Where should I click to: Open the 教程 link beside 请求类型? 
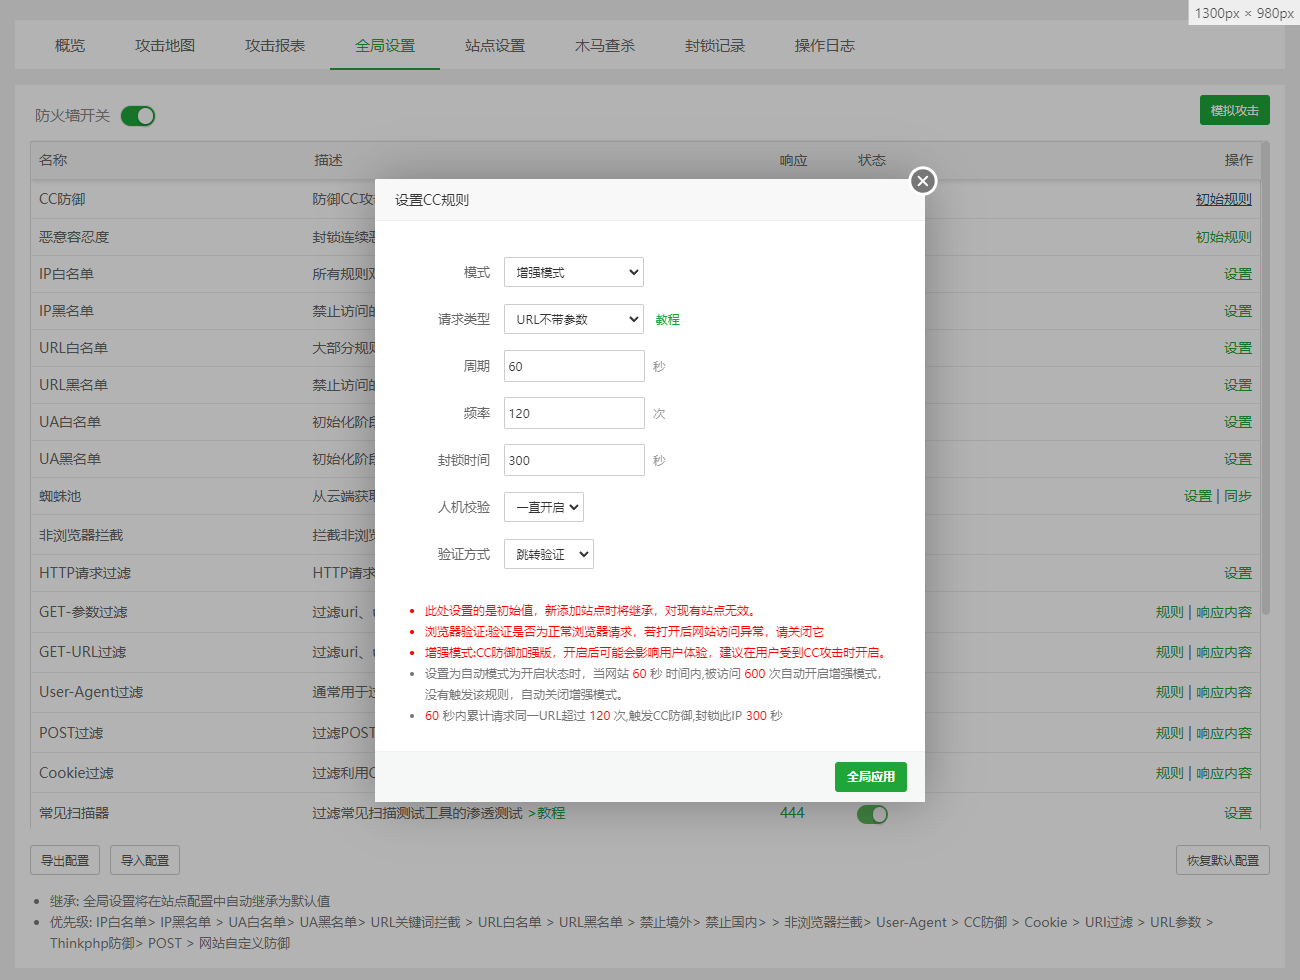pos(667,320)
